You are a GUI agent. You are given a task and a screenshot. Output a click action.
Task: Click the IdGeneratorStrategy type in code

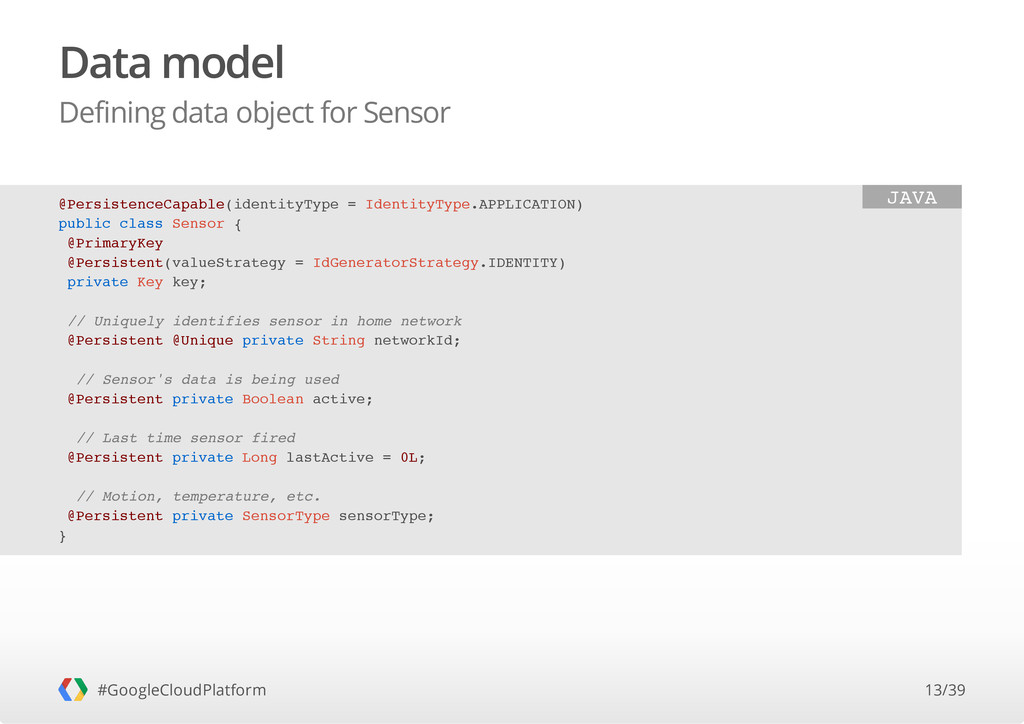396,262
